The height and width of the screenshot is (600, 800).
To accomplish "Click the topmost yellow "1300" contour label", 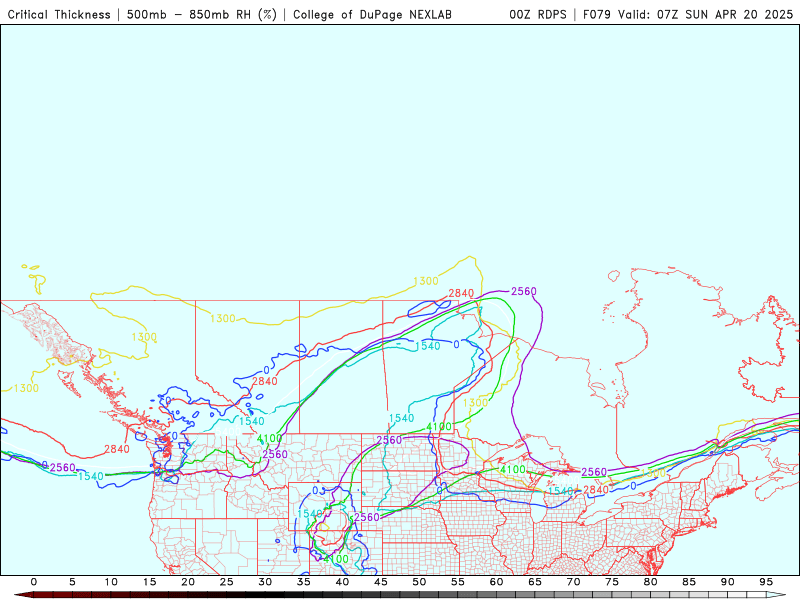I will (426, 281).
